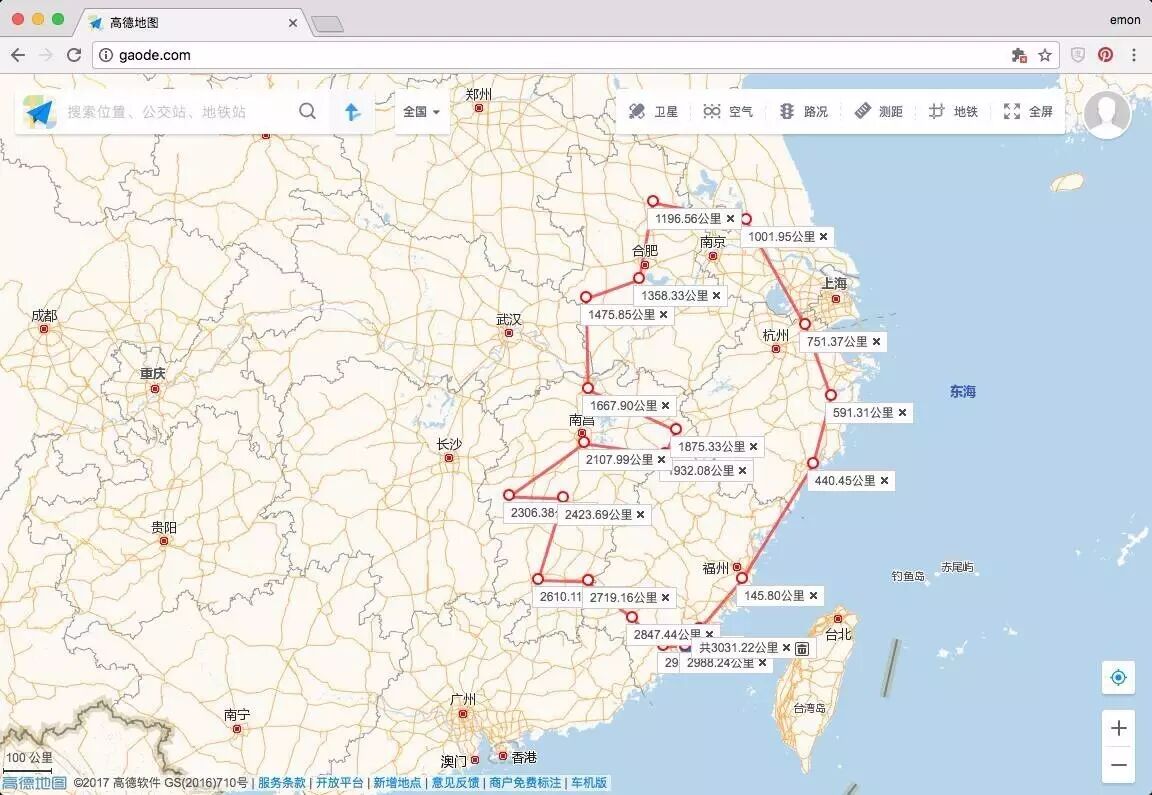Select the 测距 distance measuring tool
The width and height of the screenshot is (1152, 795).
[879, 112]
